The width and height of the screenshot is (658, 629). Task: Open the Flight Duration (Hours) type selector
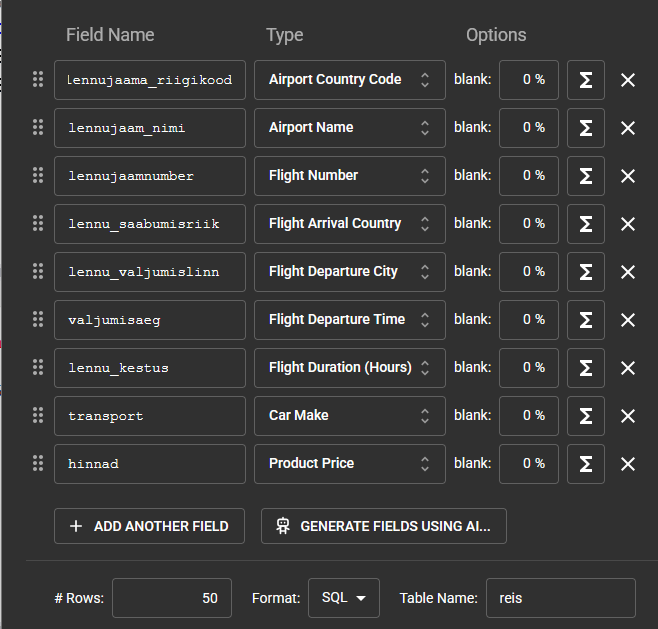[x=349, y=368]
